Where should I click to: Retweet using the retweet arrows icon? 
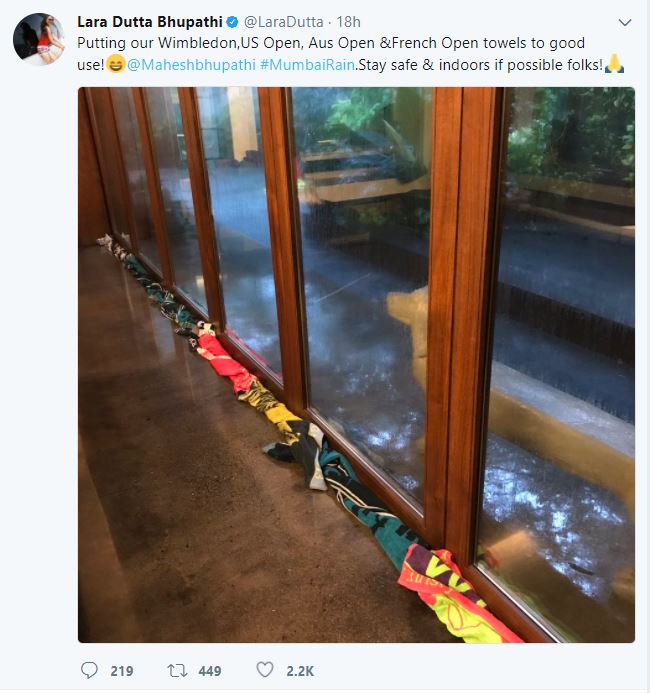(x=177, y=670)
